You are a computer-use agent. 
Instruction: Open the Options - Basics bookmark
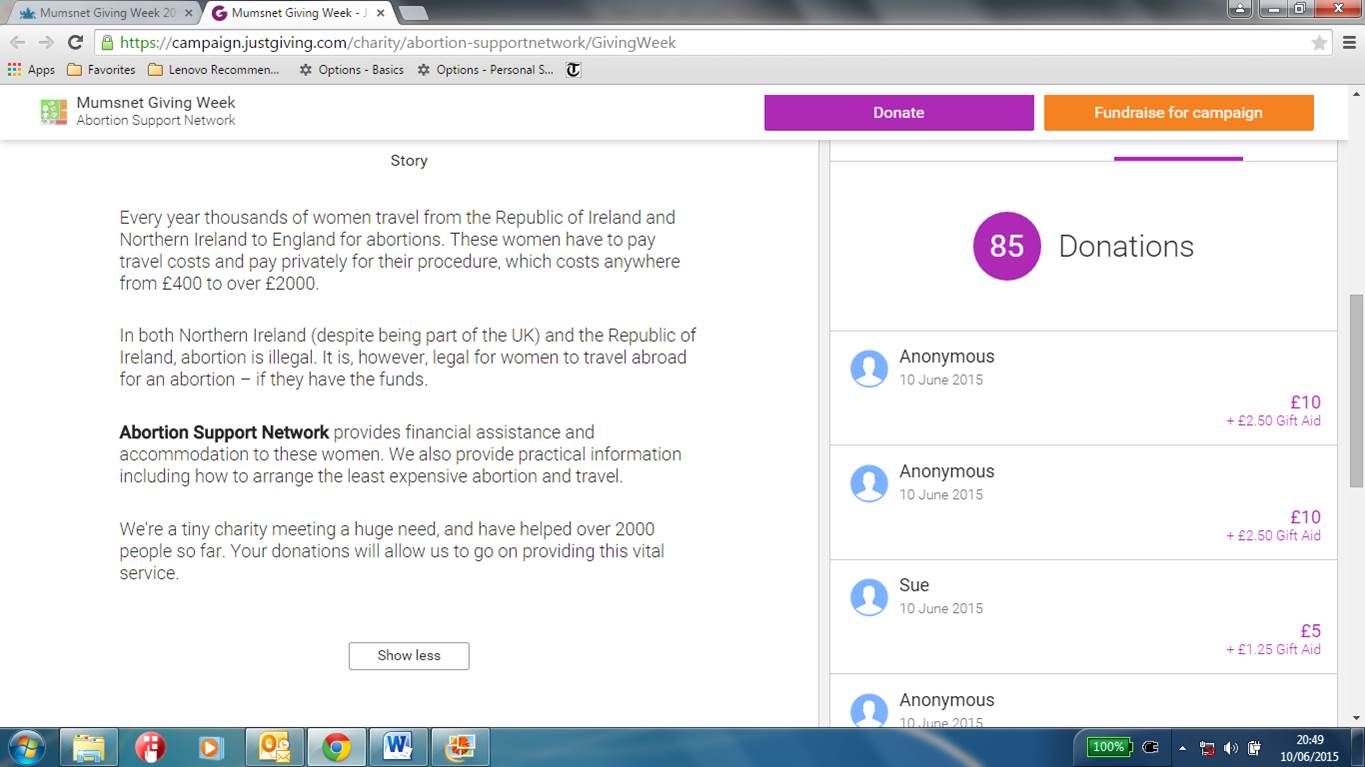click(351, 70)
